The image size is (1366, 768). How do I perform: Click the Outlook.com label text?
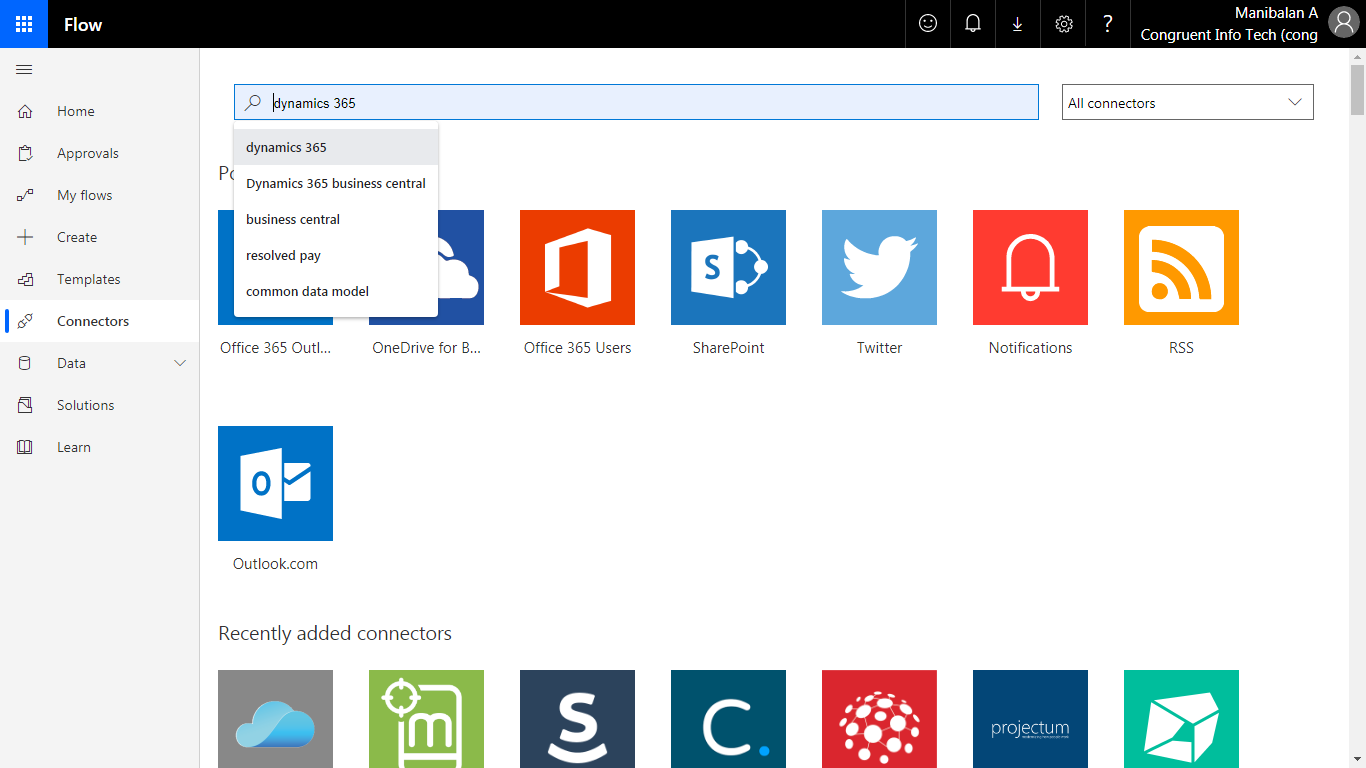click(275, 564)
